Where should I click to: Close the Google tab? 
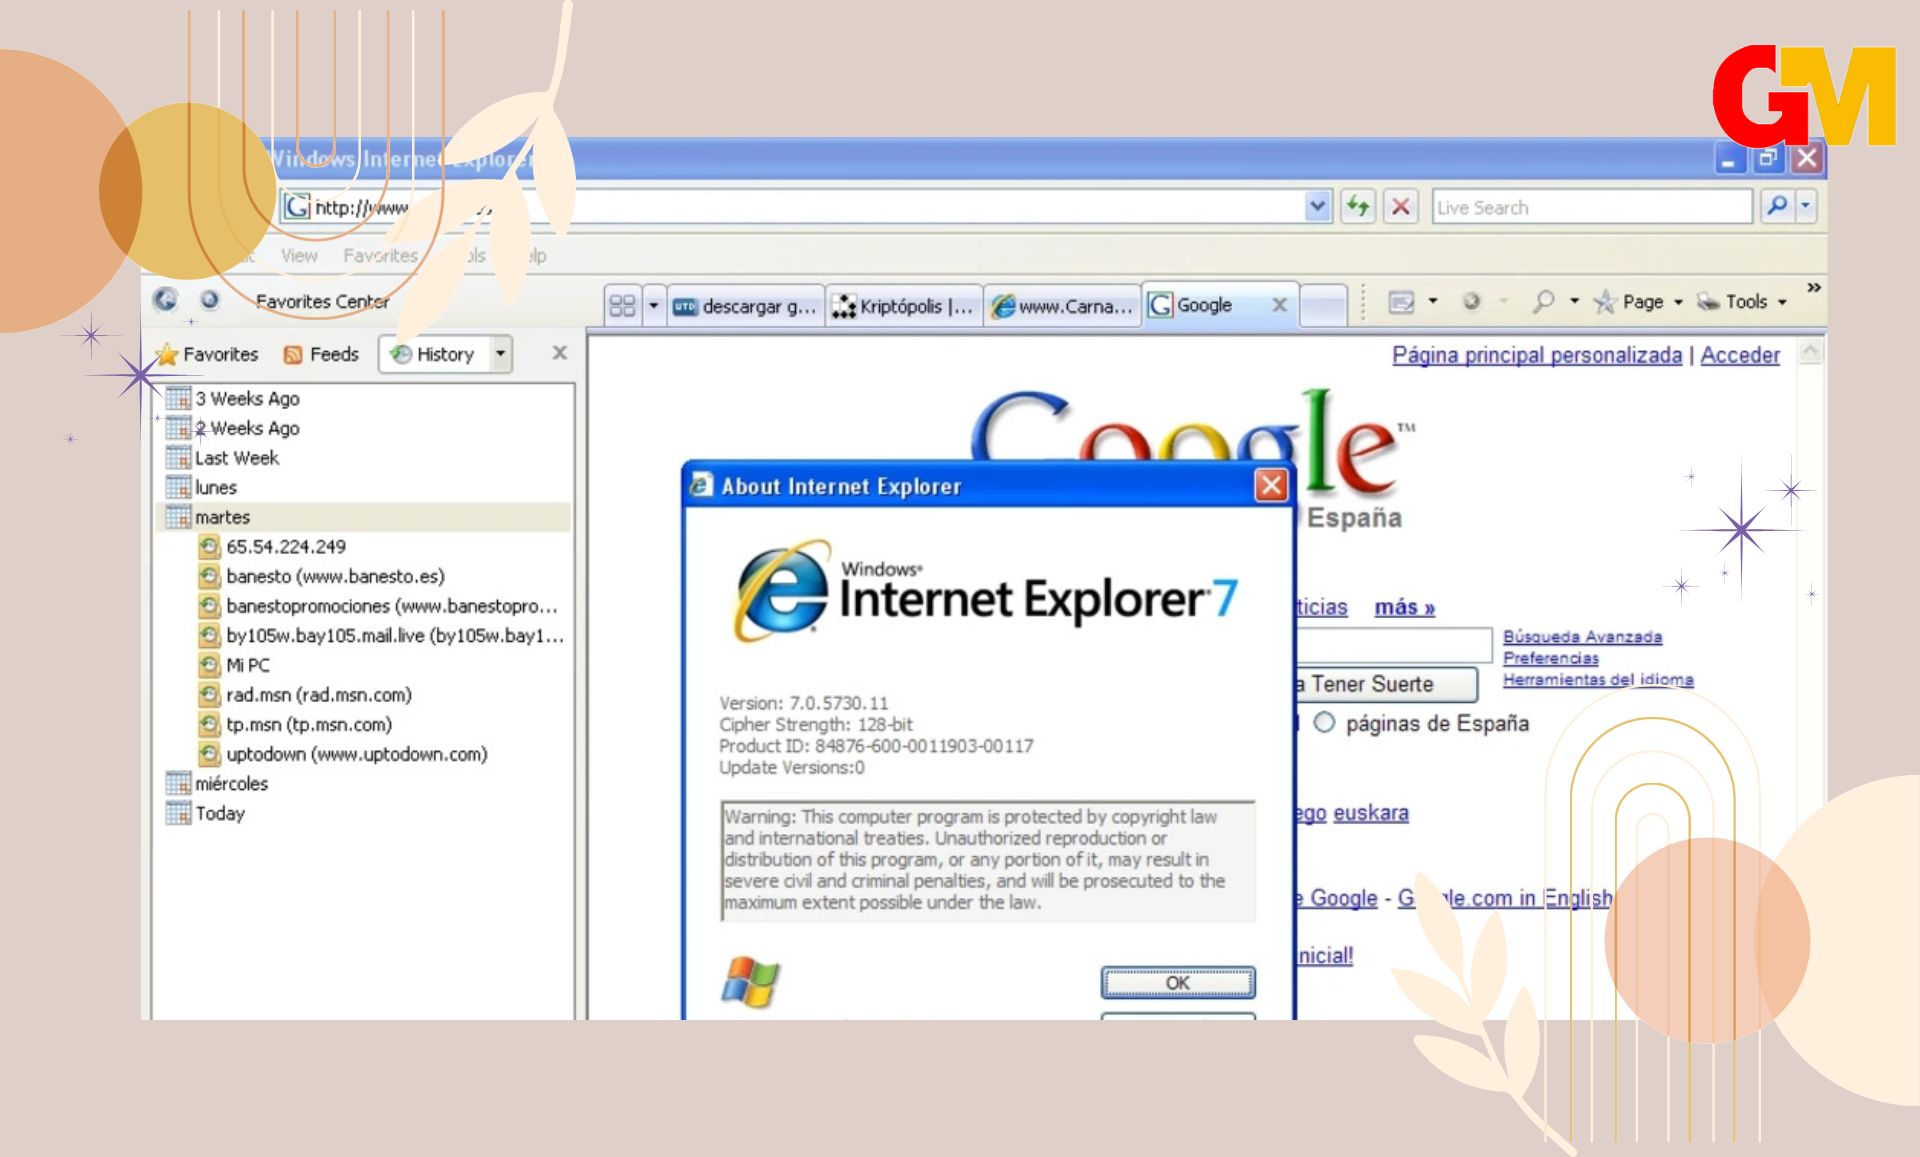click(x=1279, y=305)
